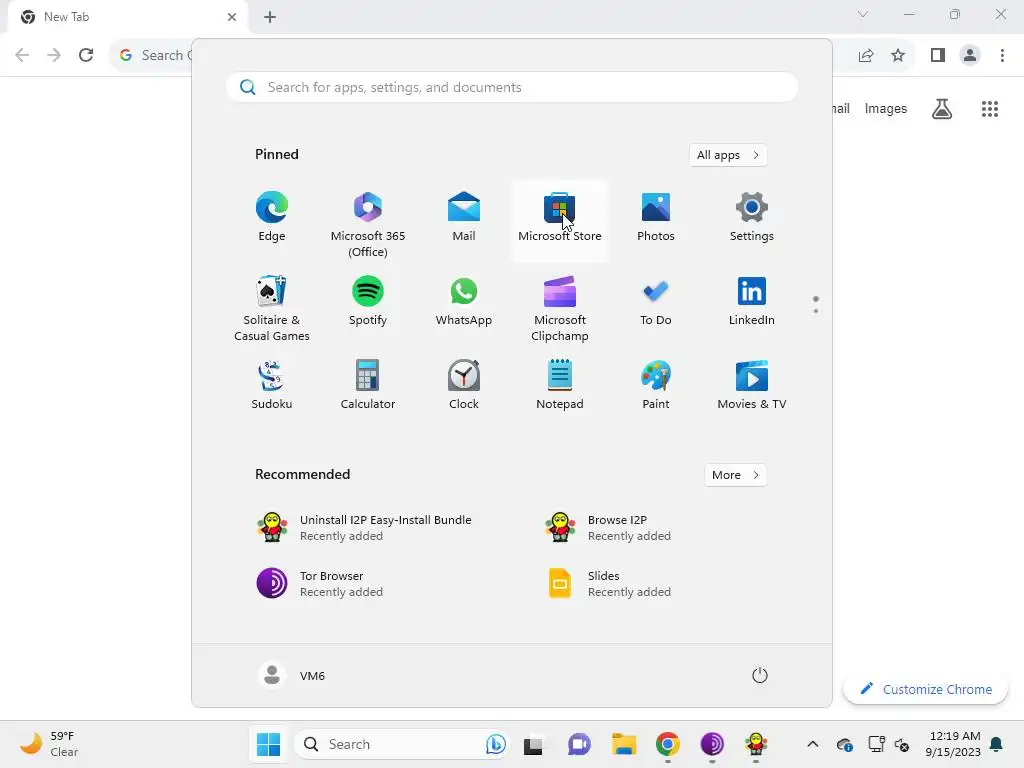Viewport: 1024px width, 768px height.
Task: Select the New Tab browser tab
Action: 127,17
